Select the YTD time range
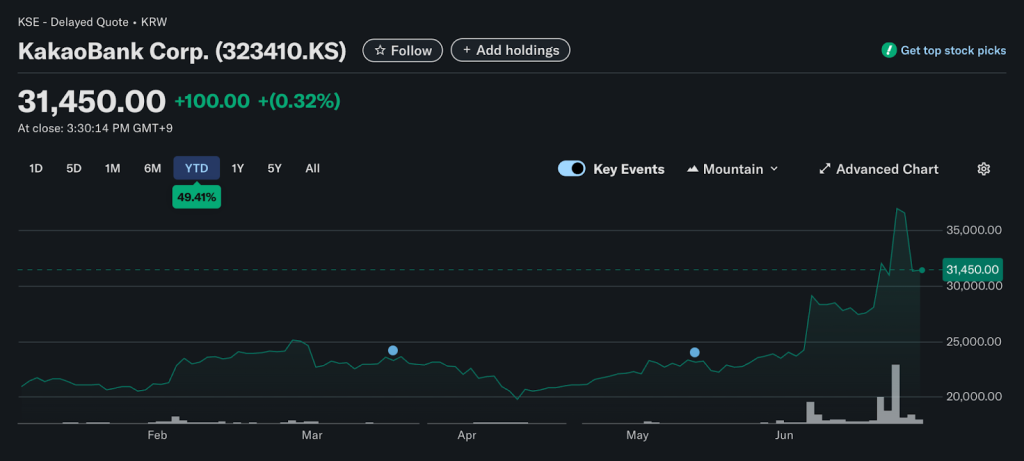The image size is (1024, 461). pos(197,168)
